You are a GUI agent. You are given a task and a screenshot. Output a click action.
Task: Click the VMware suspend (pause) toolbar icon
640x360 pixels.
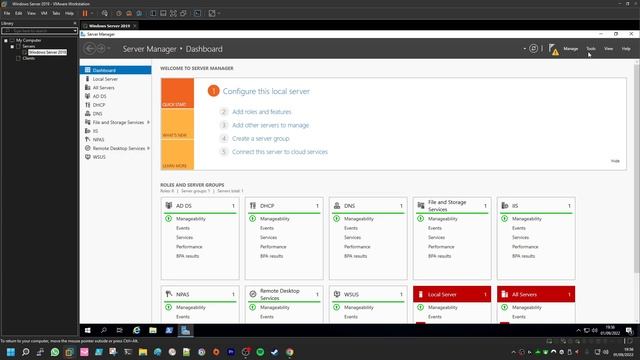[85, 13]
